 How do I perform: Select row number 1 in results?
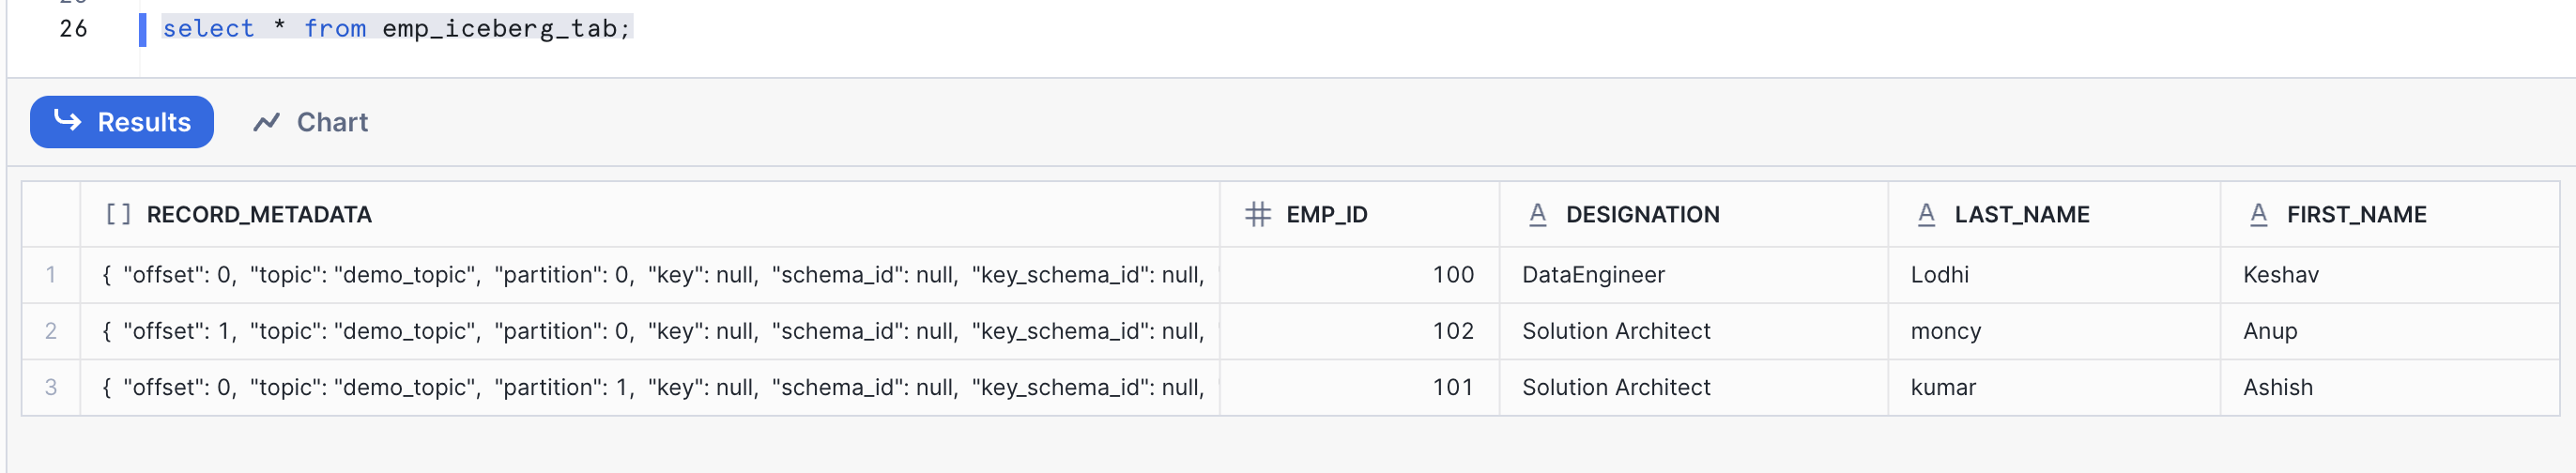(51, 275)
